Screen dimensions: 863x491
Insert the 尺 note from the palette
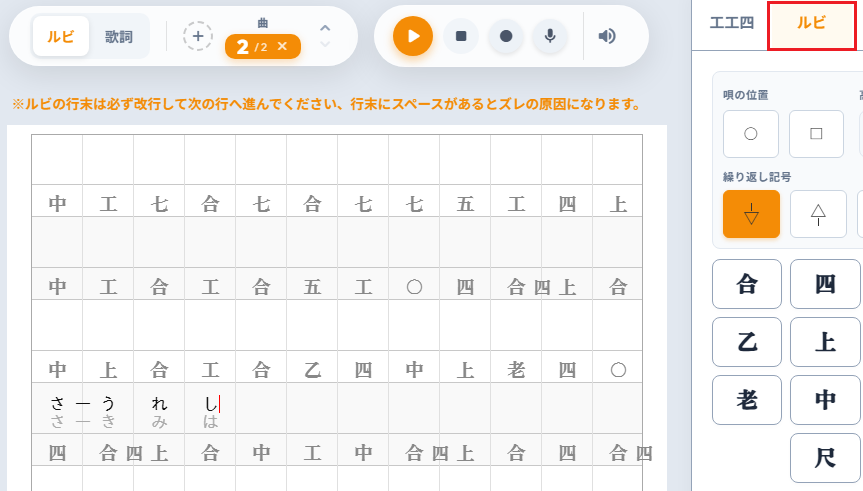825,458
